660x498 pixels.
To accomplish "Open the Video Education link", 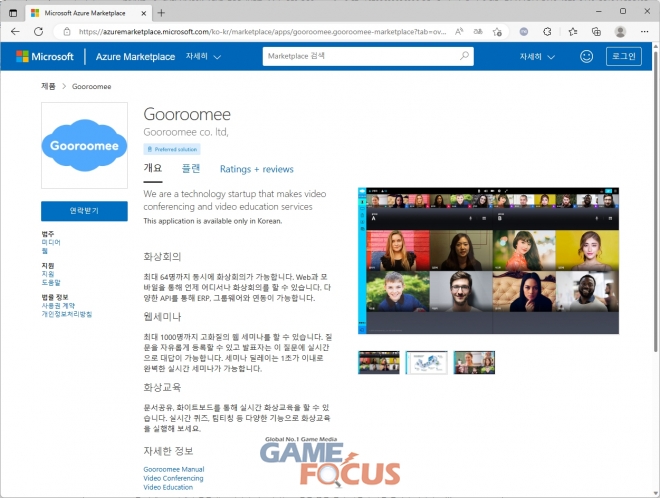I will 168,487.
